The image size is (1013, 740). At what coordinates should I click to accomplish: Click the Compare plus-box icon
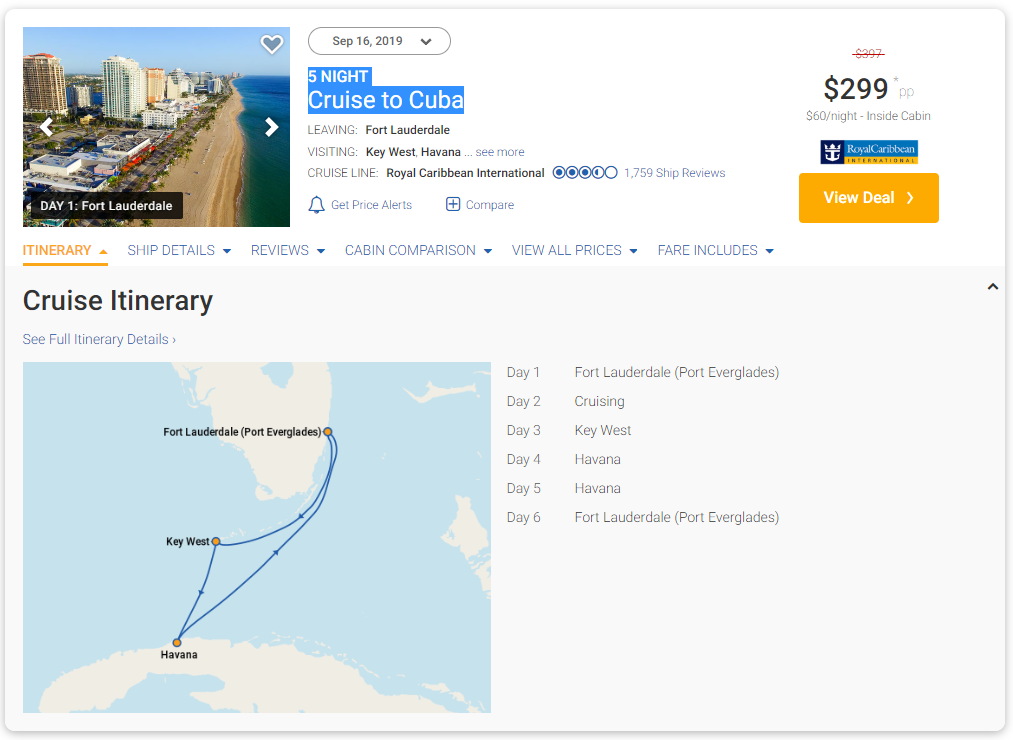[453, 205]
